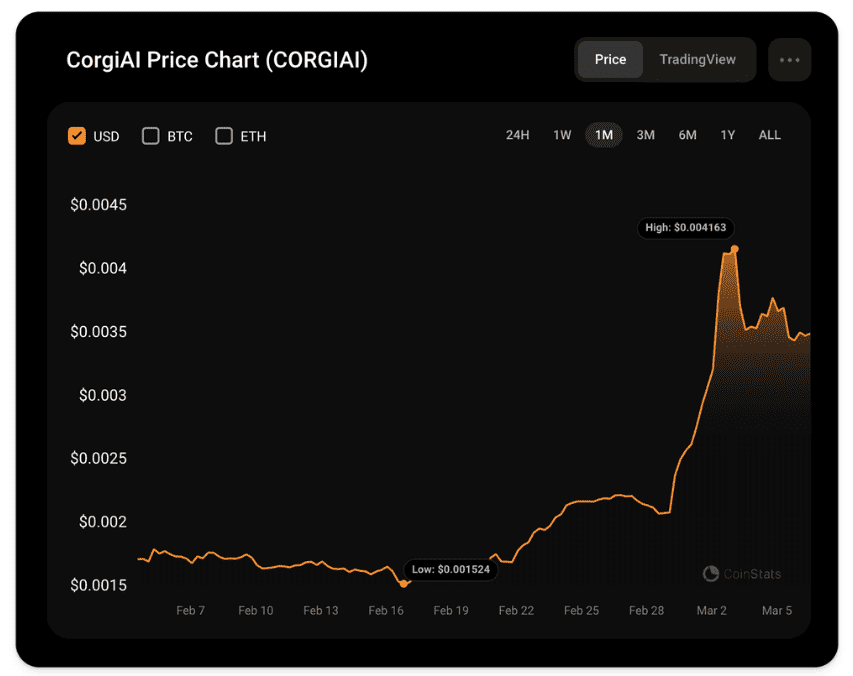Viewport: 853px width, 676px height.
Task: Click the CoinStats logo watermark
Action: pyautogui.click(x=742, y=574)
